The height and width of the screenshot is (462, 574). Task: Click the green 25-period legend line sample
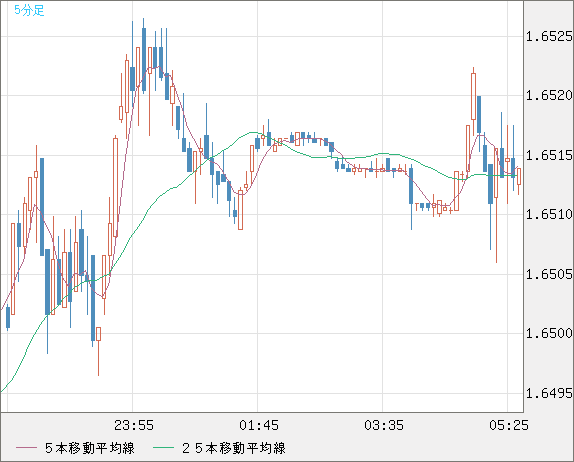163,448
